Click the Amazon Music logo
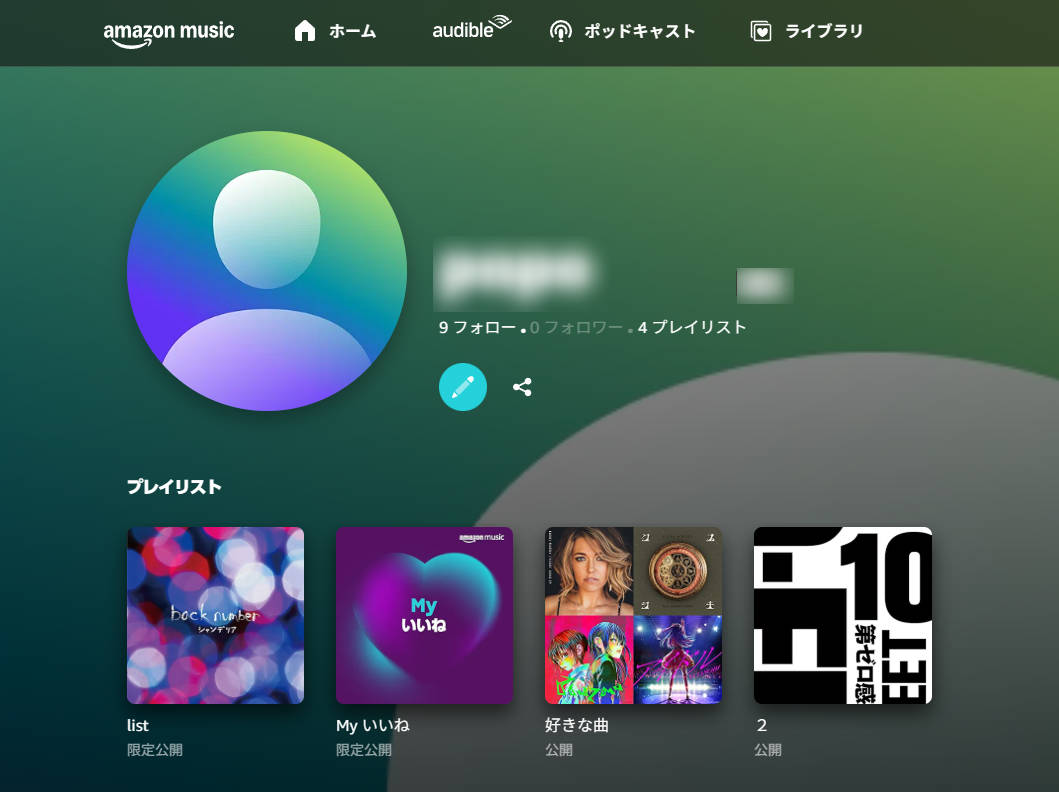1059x792 pixels. coord(169,34)
